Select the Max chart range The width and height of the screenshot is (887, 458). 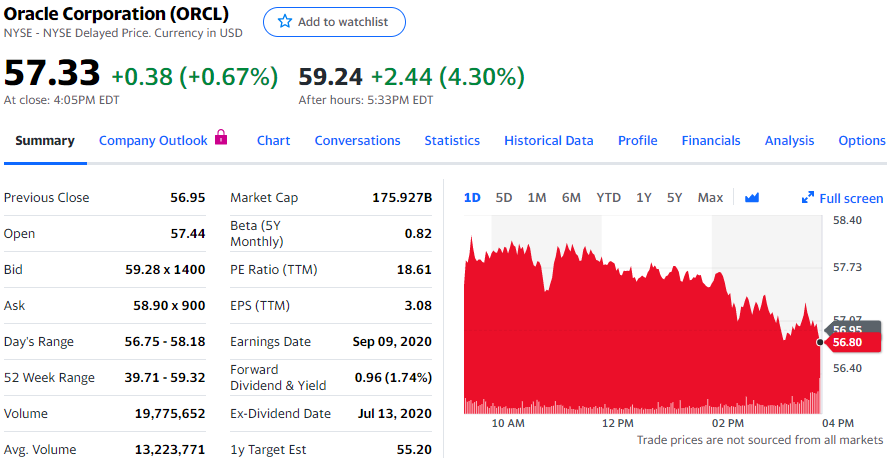point(710,198)
